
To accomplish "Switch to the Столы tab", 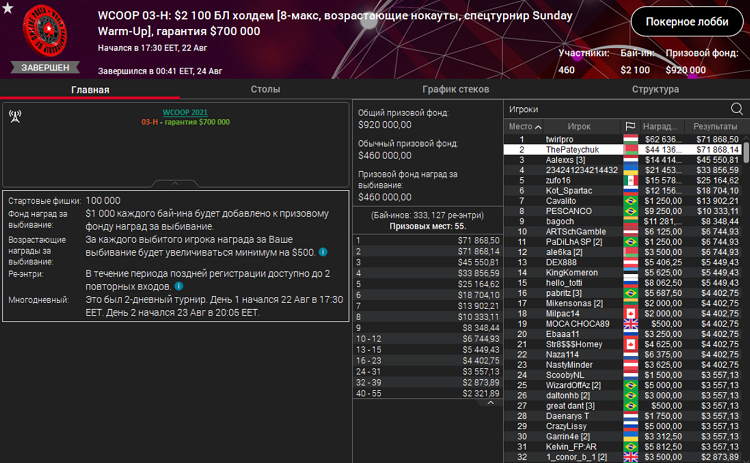I will [x=265, y=89].
